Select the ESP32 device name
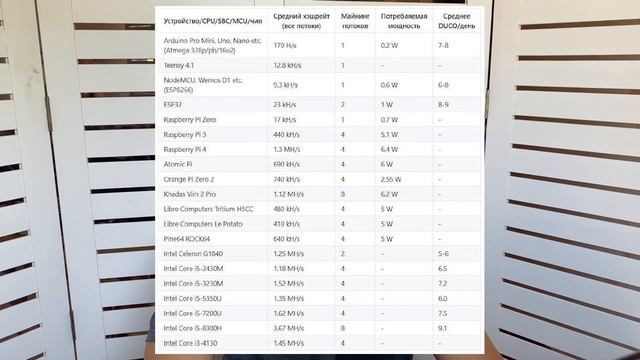Viewport: 640px width, 360px height. 172,104
